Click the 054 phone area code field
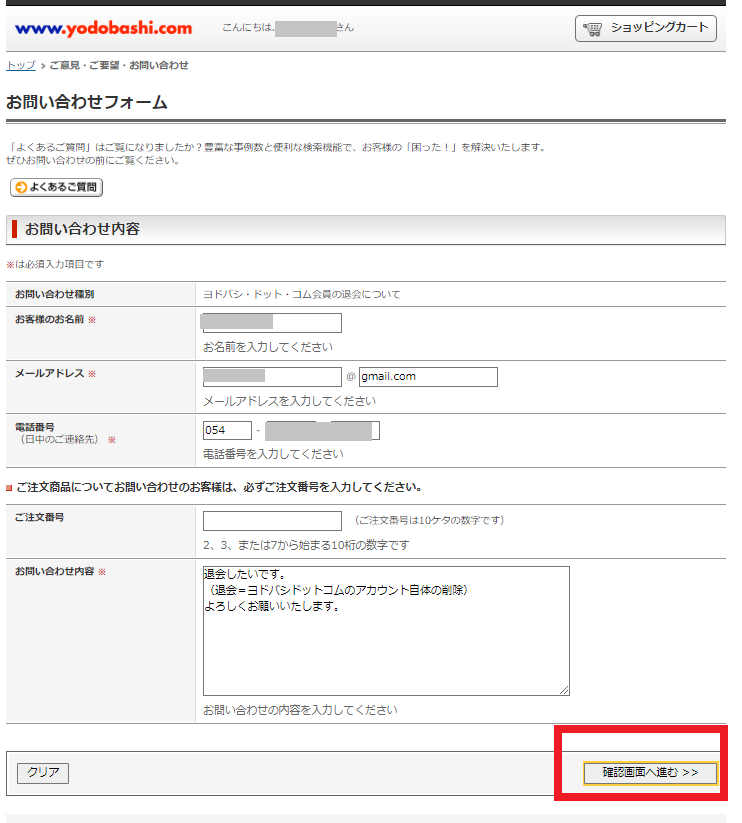Screen dimensions: 742x823 click(227, 430)
